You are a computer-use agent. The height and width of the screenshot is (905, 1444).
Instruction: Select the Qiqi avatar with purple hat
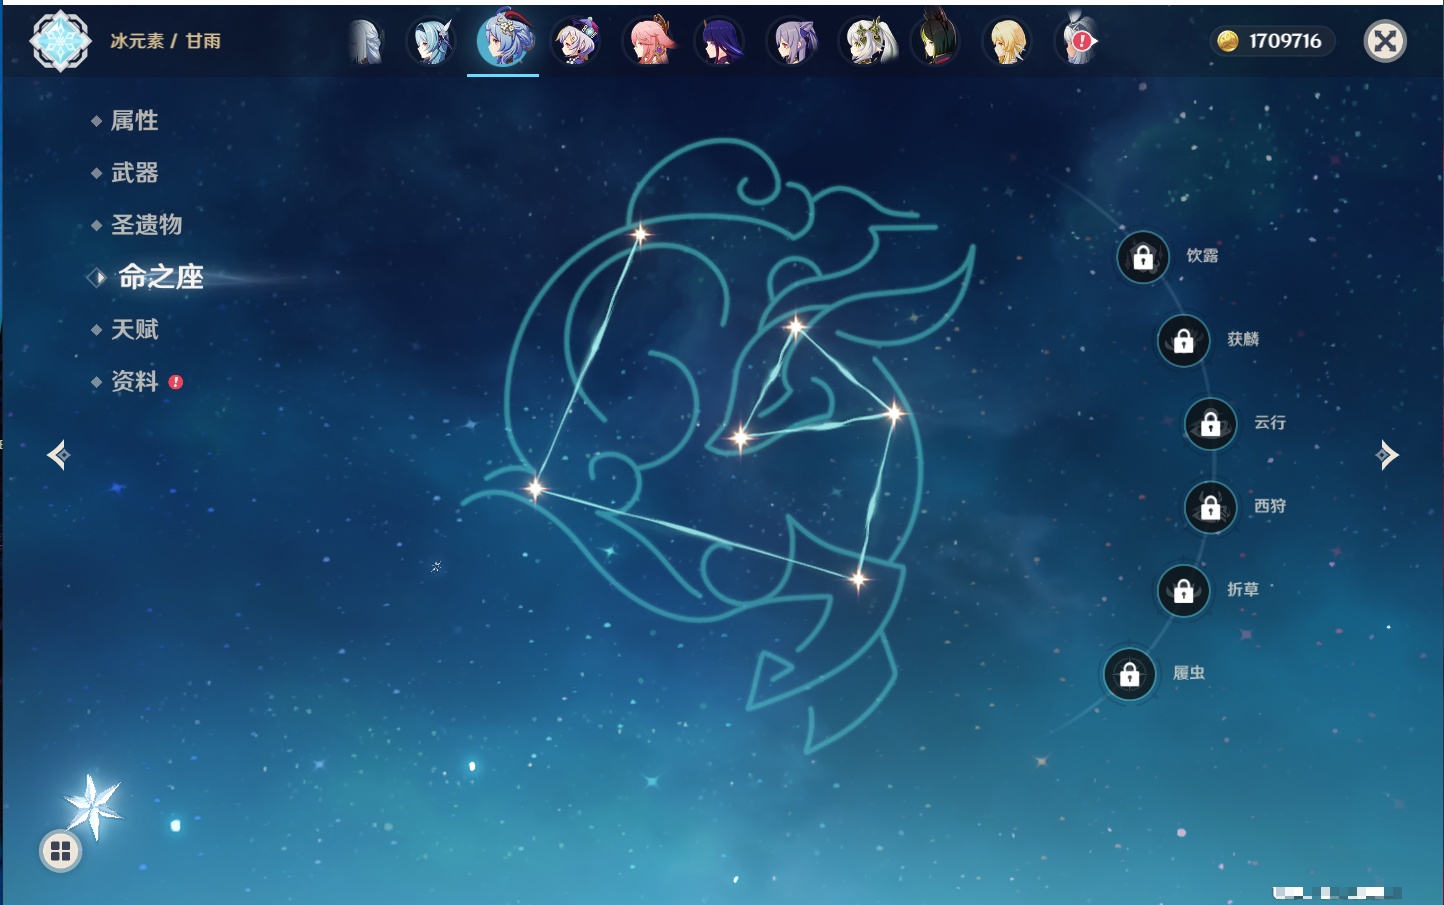(577, 42)
